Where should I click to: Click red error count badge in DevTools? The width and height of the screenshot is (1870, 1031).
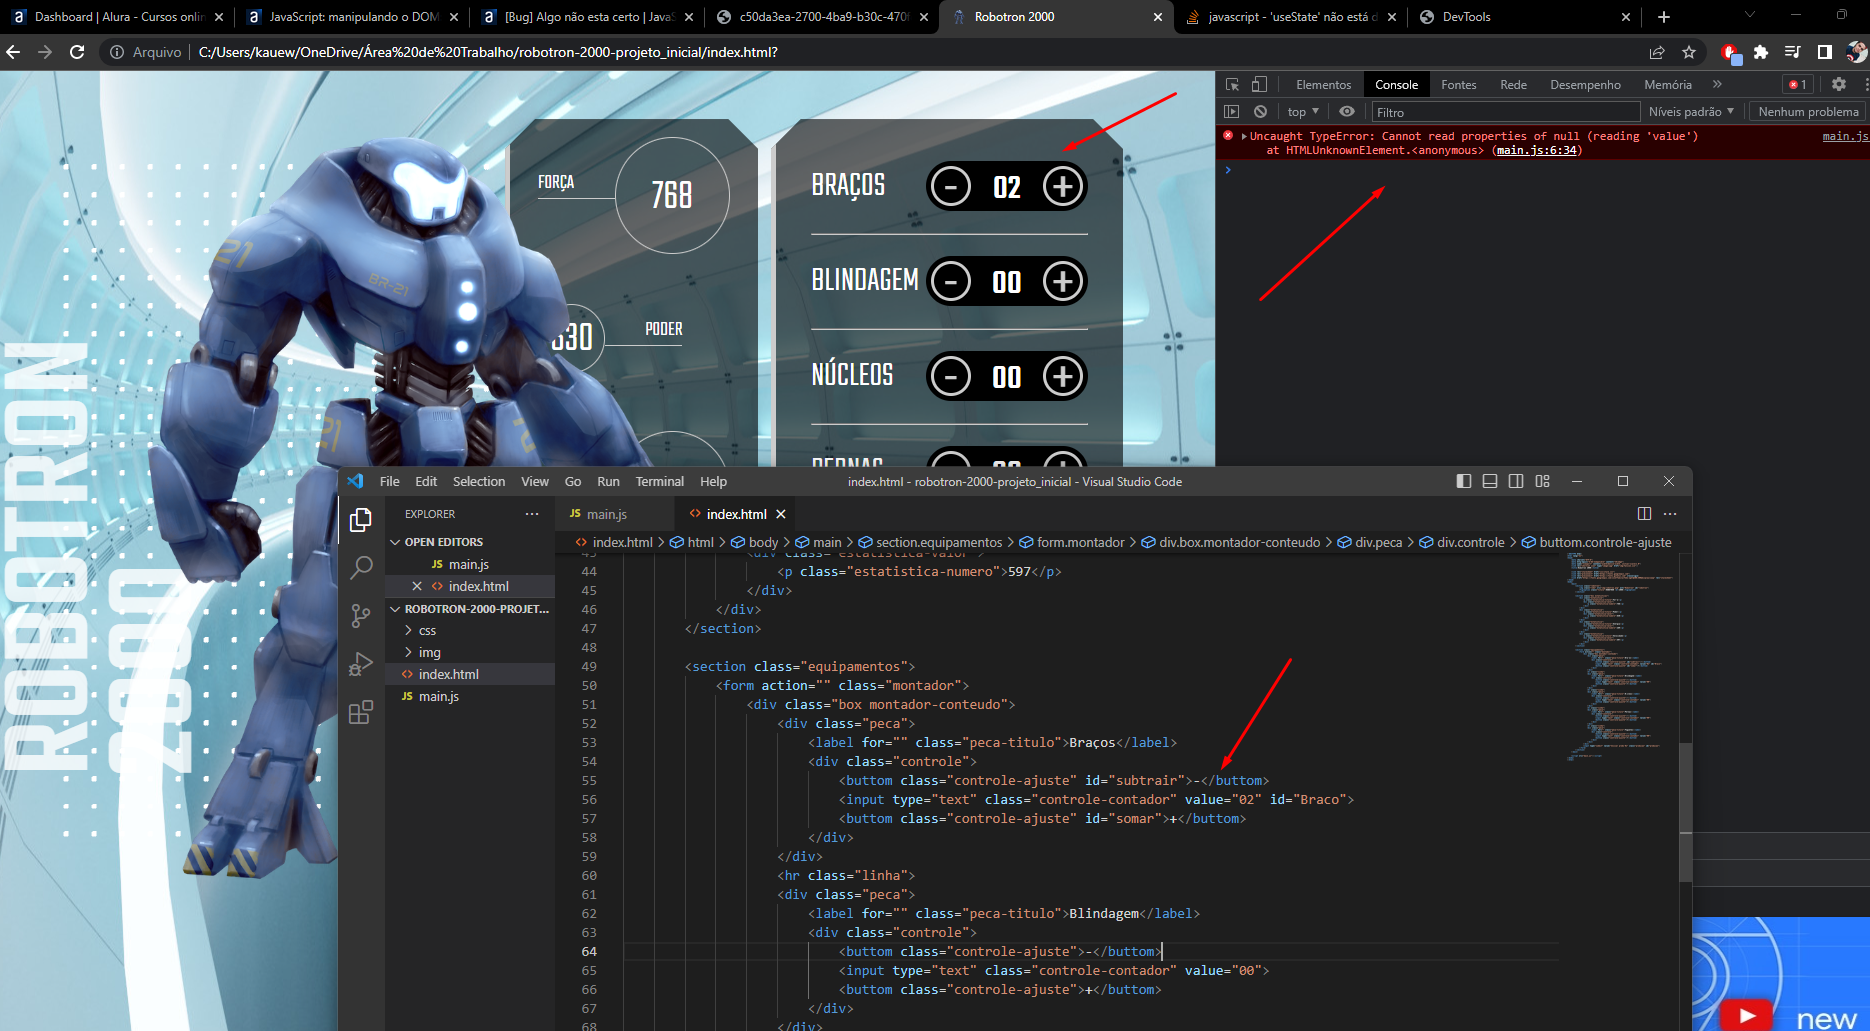pyautogui.click(x=1798, y=85)
